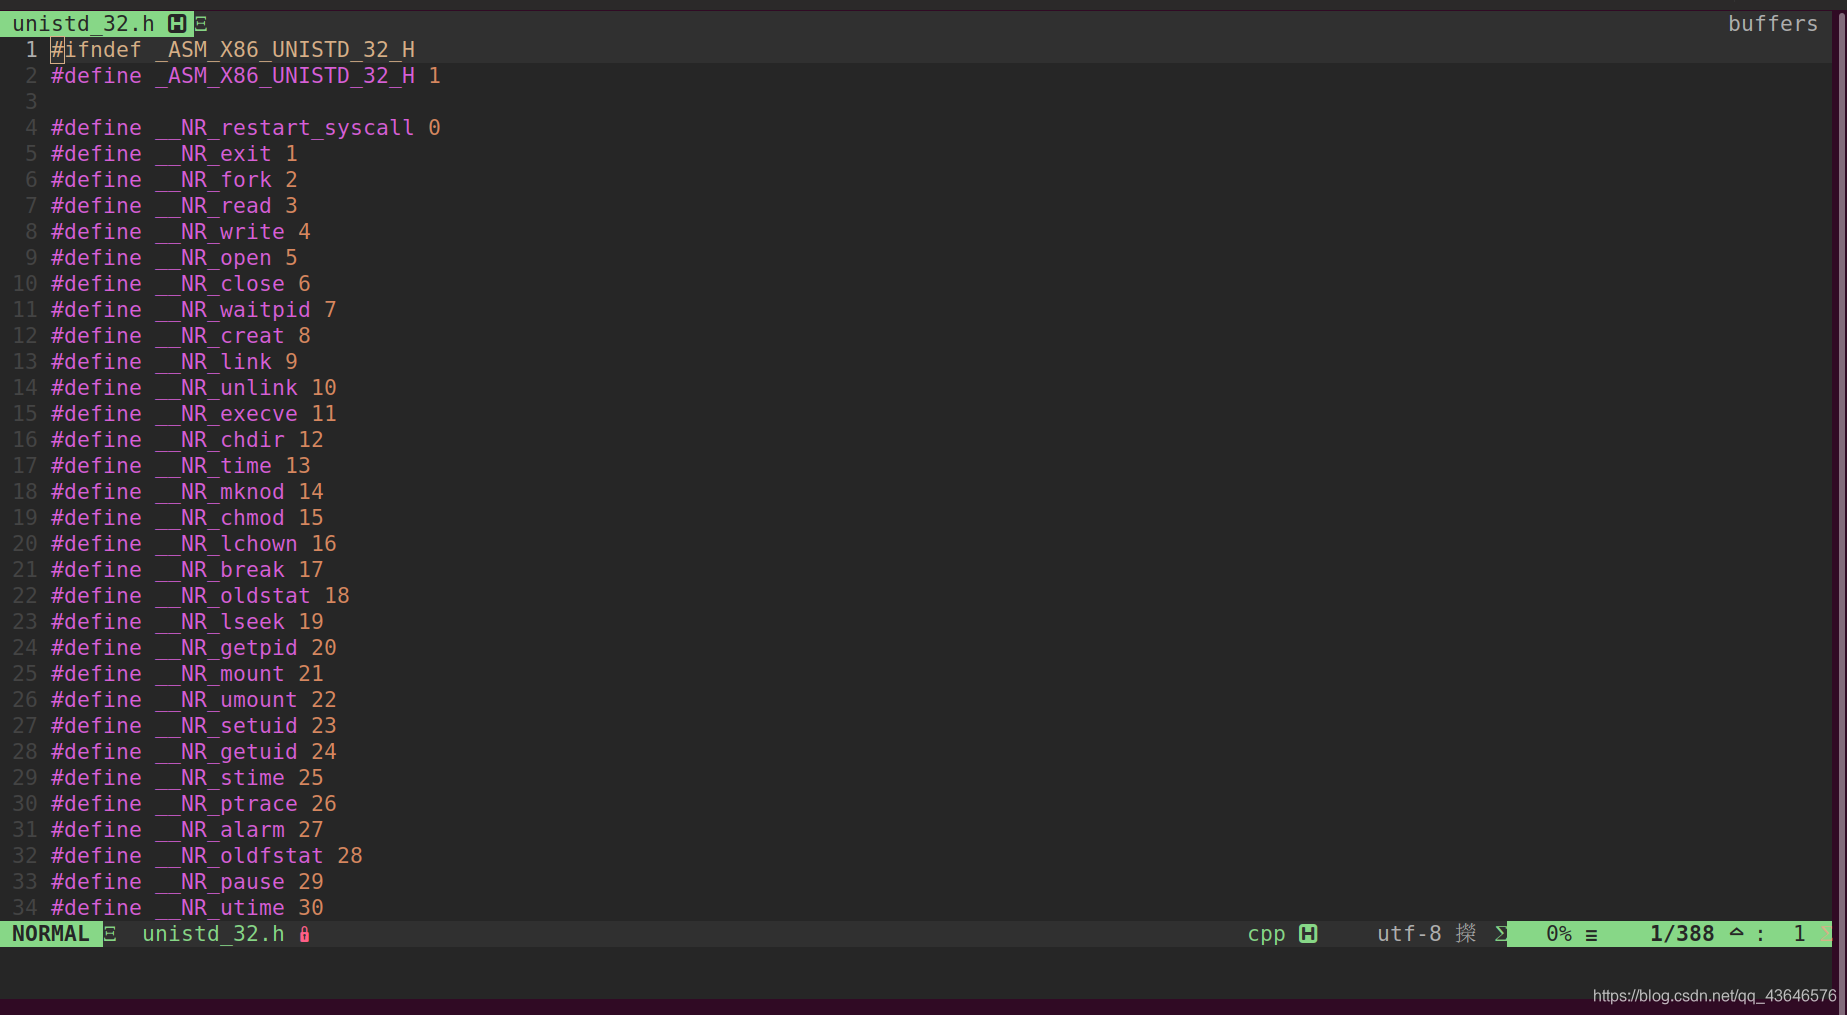The width and height of the screenshot is (1847, 1015).
Task: Click the utf-8 encoding indicator
Action: 1409,934
